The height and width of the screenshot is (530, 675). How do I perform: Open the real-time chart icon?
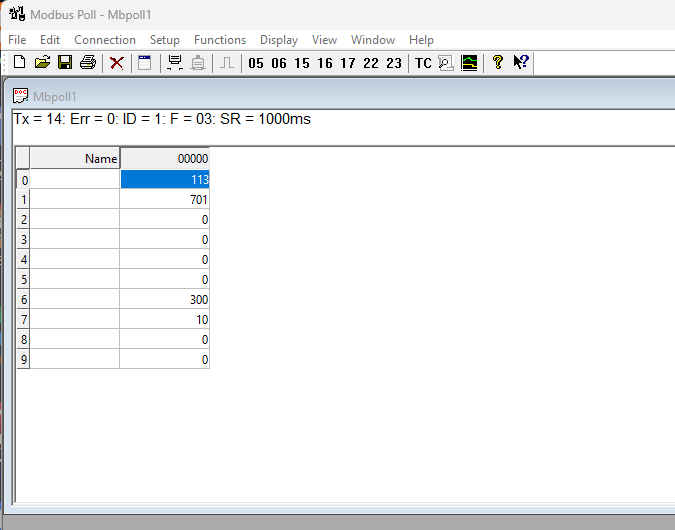(469, 63)
